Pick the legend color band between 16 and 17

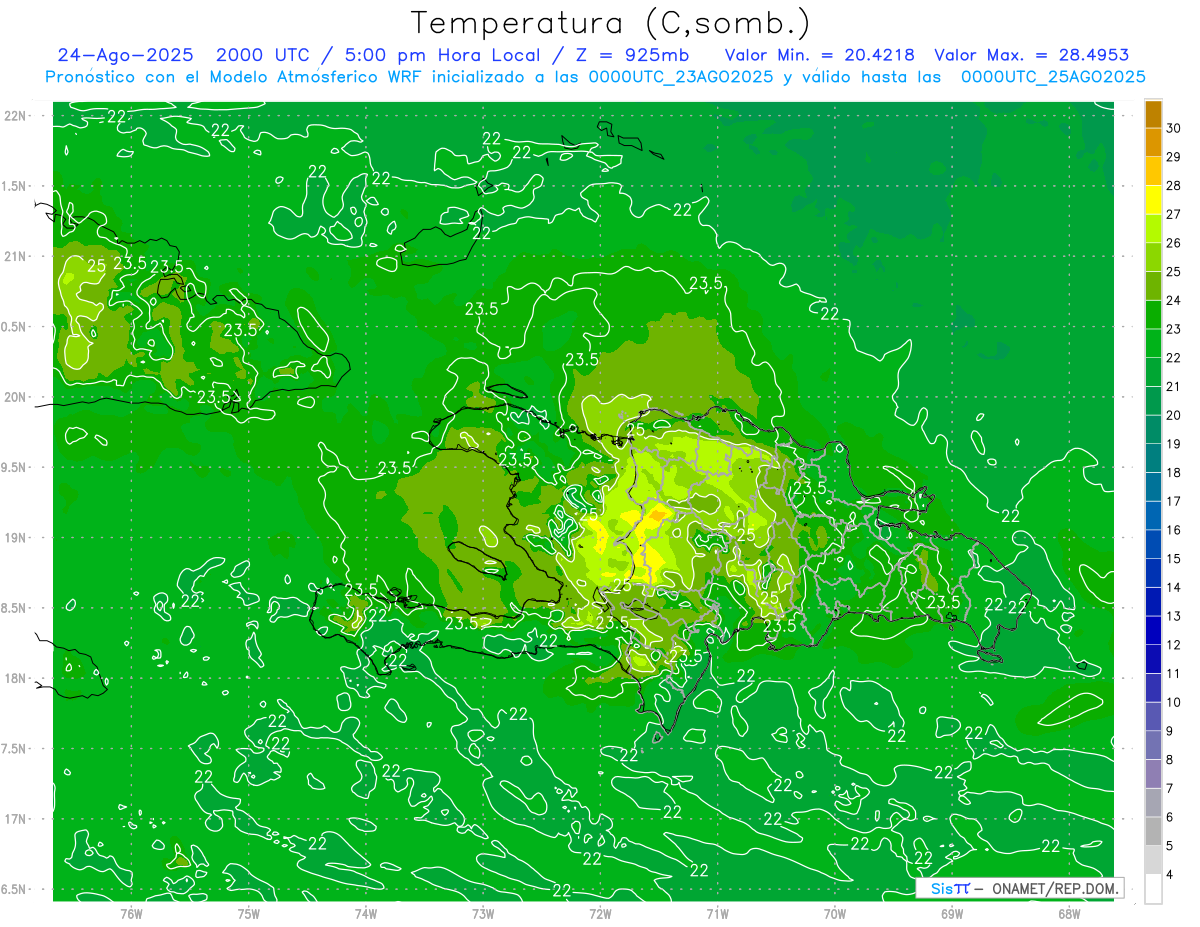tap(1153, 515)
